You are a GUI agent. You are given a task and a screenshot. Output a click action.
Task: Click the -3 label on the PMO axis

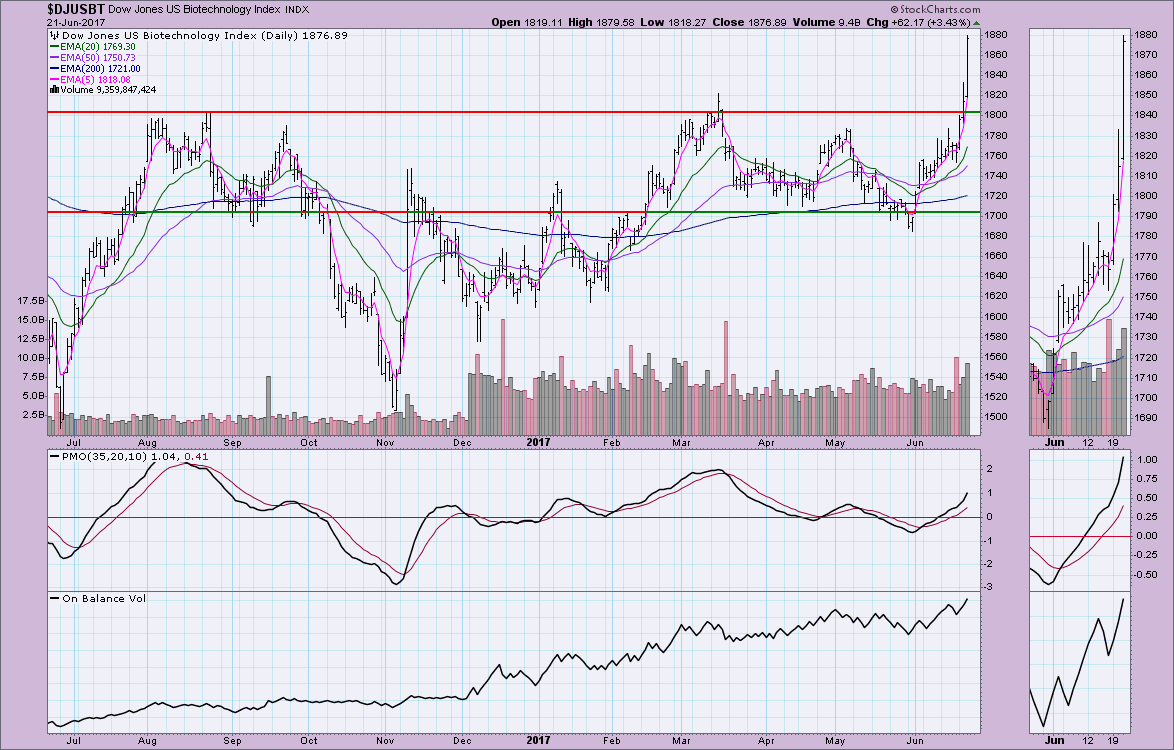(989, 587)
